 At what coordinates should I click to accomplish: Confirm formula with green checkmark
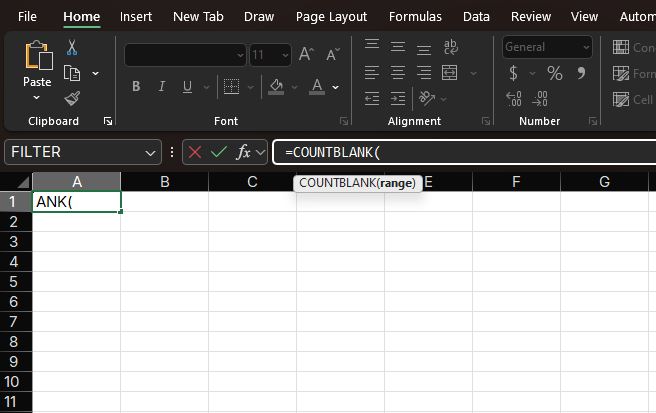click(x=219, y=152)
